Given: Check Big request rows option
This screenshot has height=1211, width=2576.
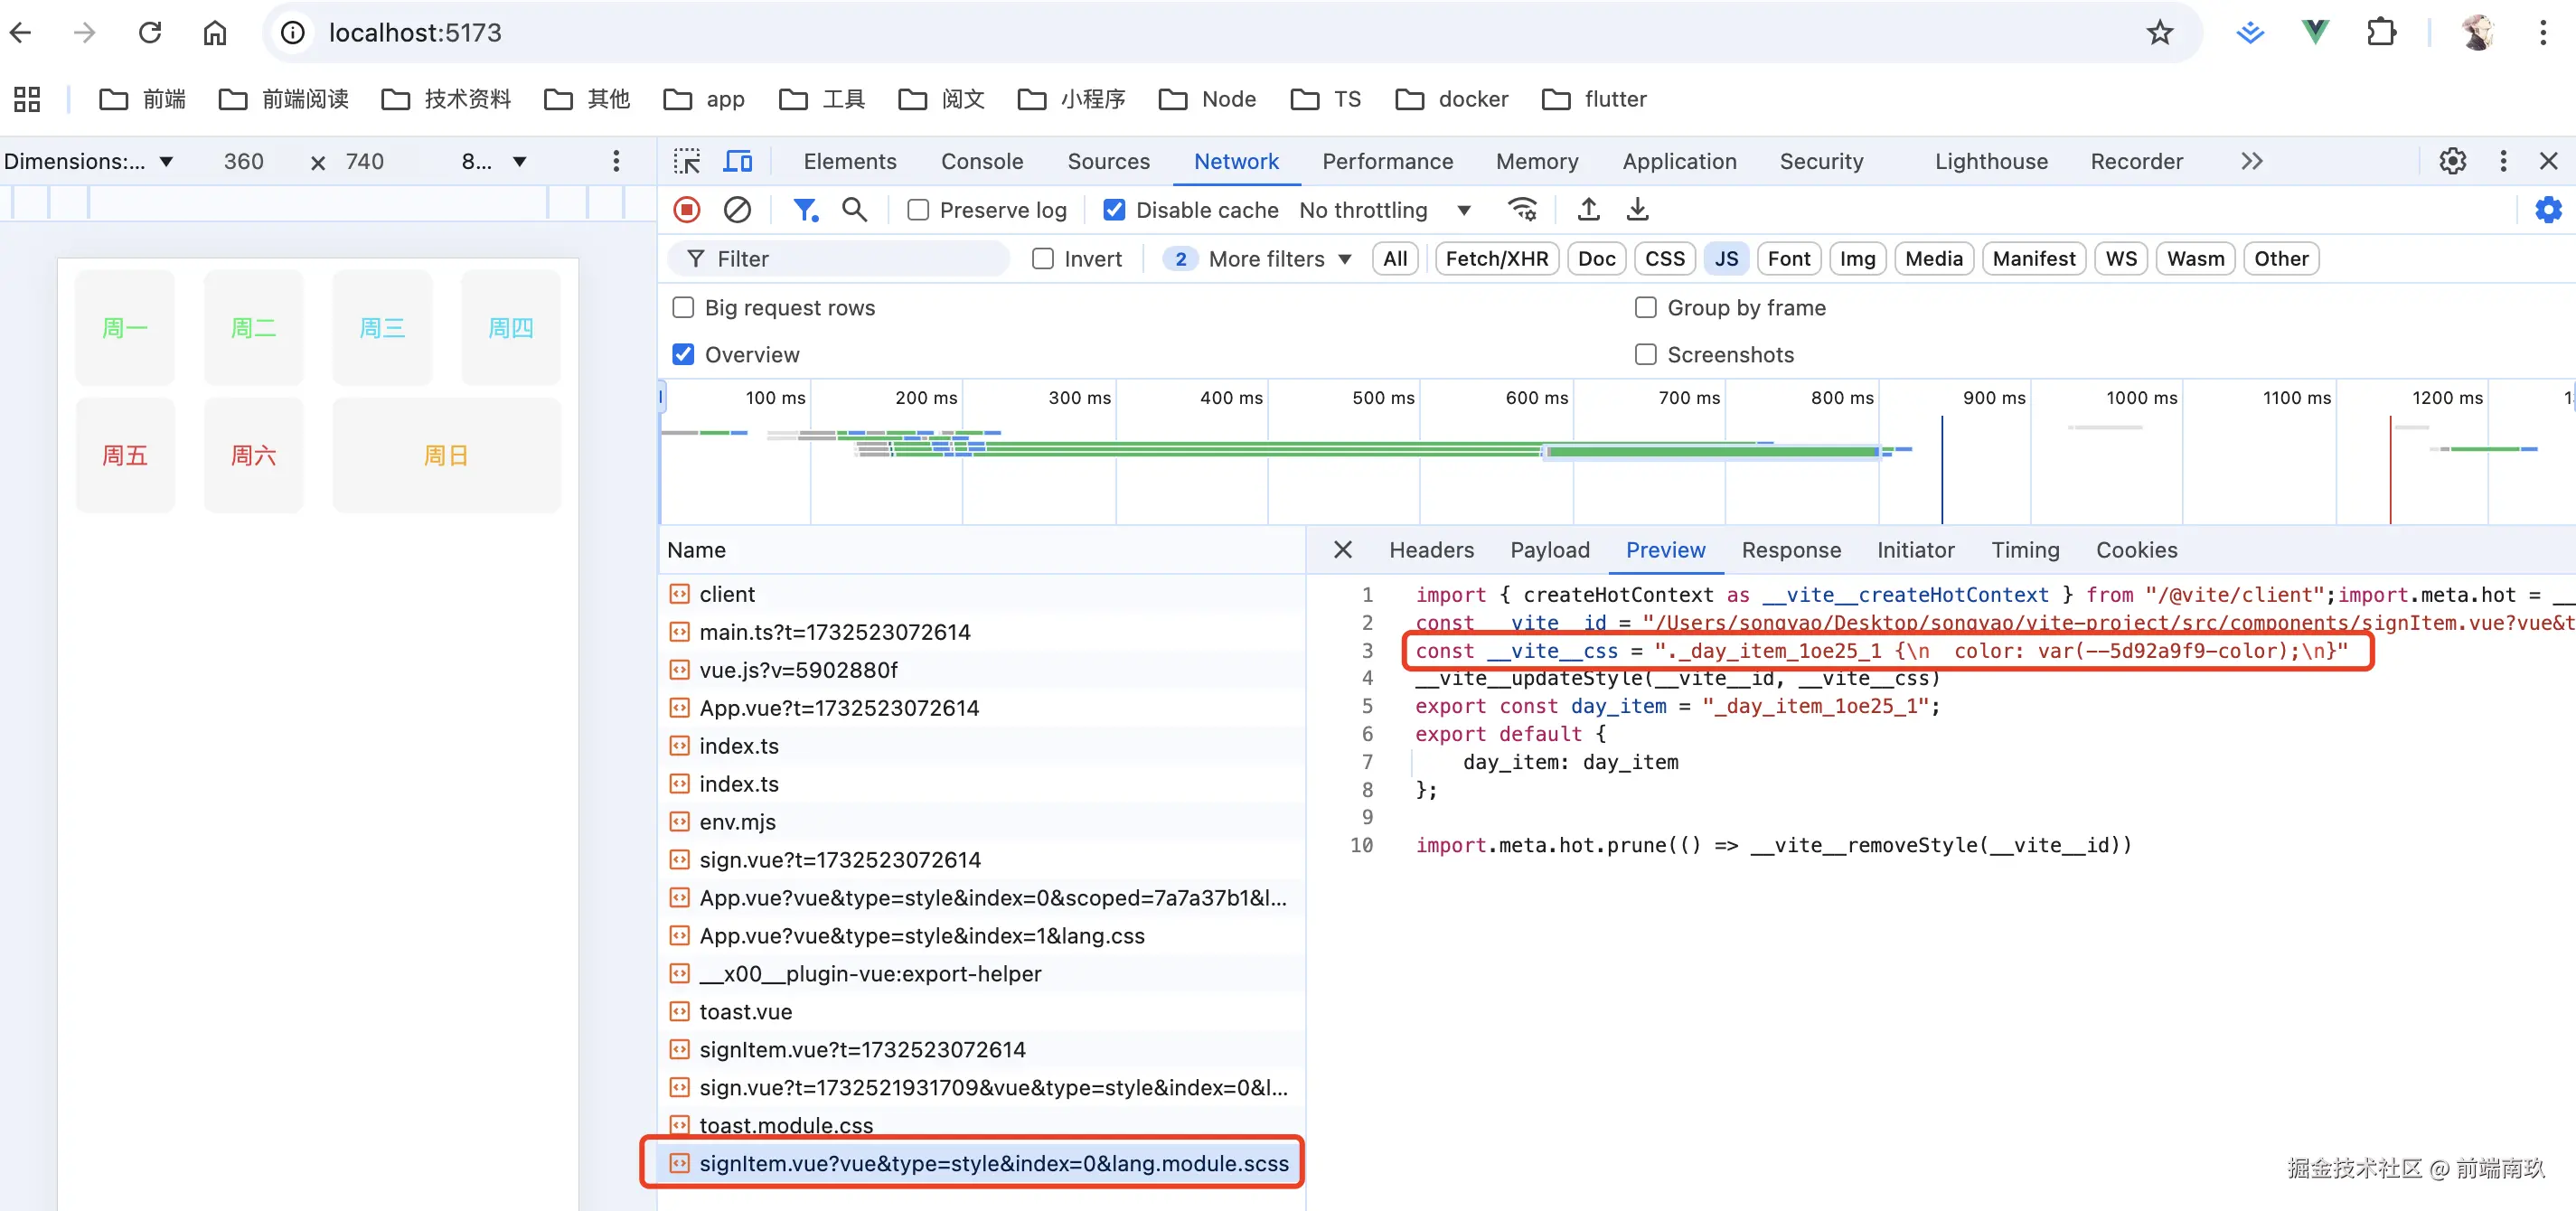Looking at the screenshot, I should click(x=684, y=308).
